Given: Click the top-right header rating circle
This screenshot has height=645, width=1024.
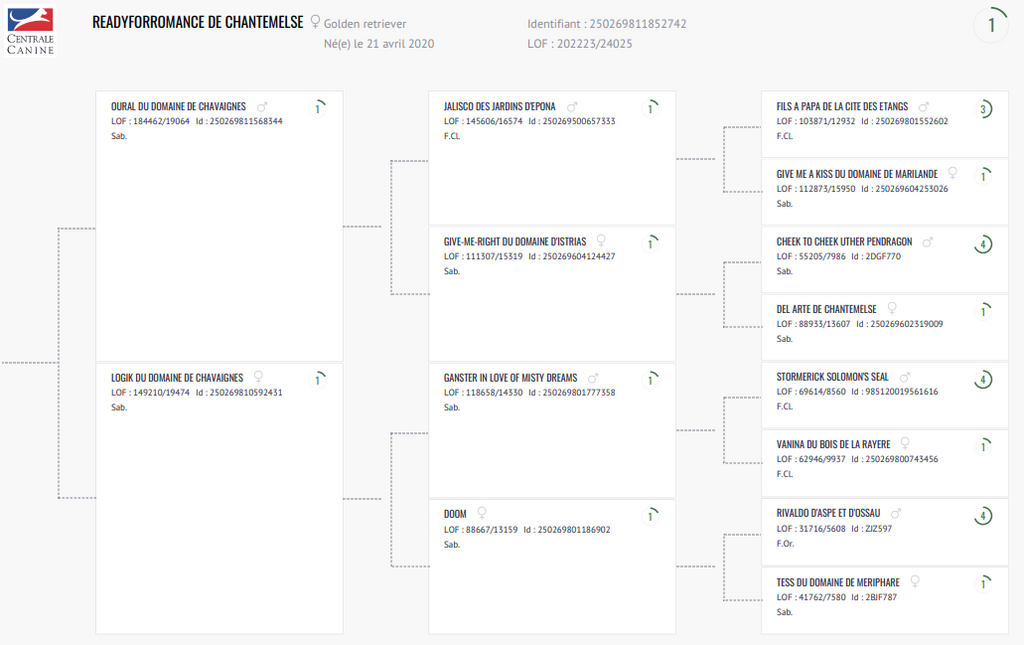Looking at the screenshot, I should pyautogui.click(x=991, y=26).
